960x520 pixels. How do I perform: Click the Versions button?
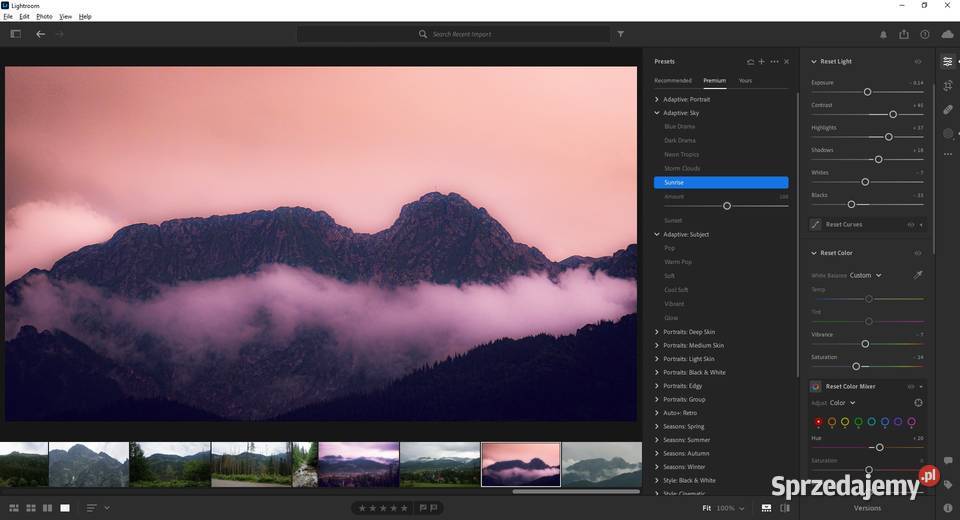click(867, 508)
